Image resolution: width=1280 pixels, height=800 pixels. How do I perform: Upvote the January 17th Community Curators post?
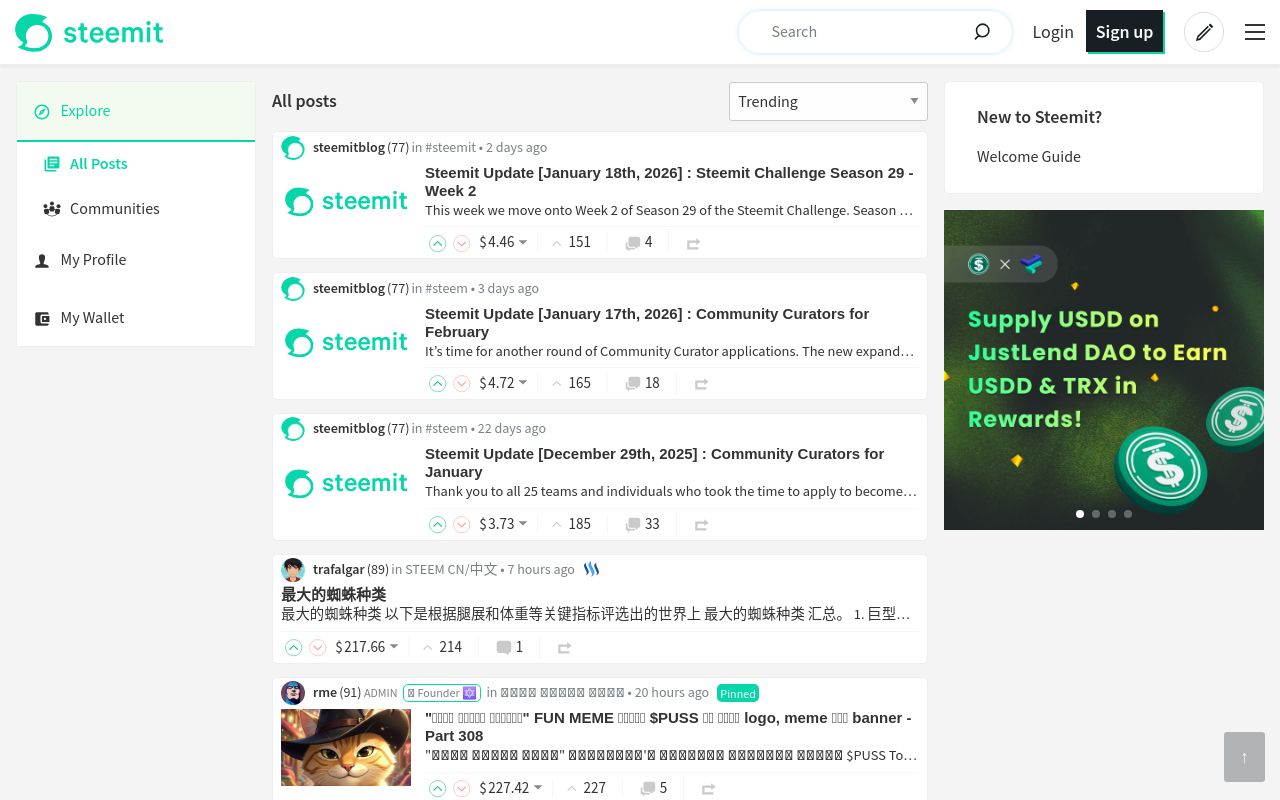click(x=437, y=384)
